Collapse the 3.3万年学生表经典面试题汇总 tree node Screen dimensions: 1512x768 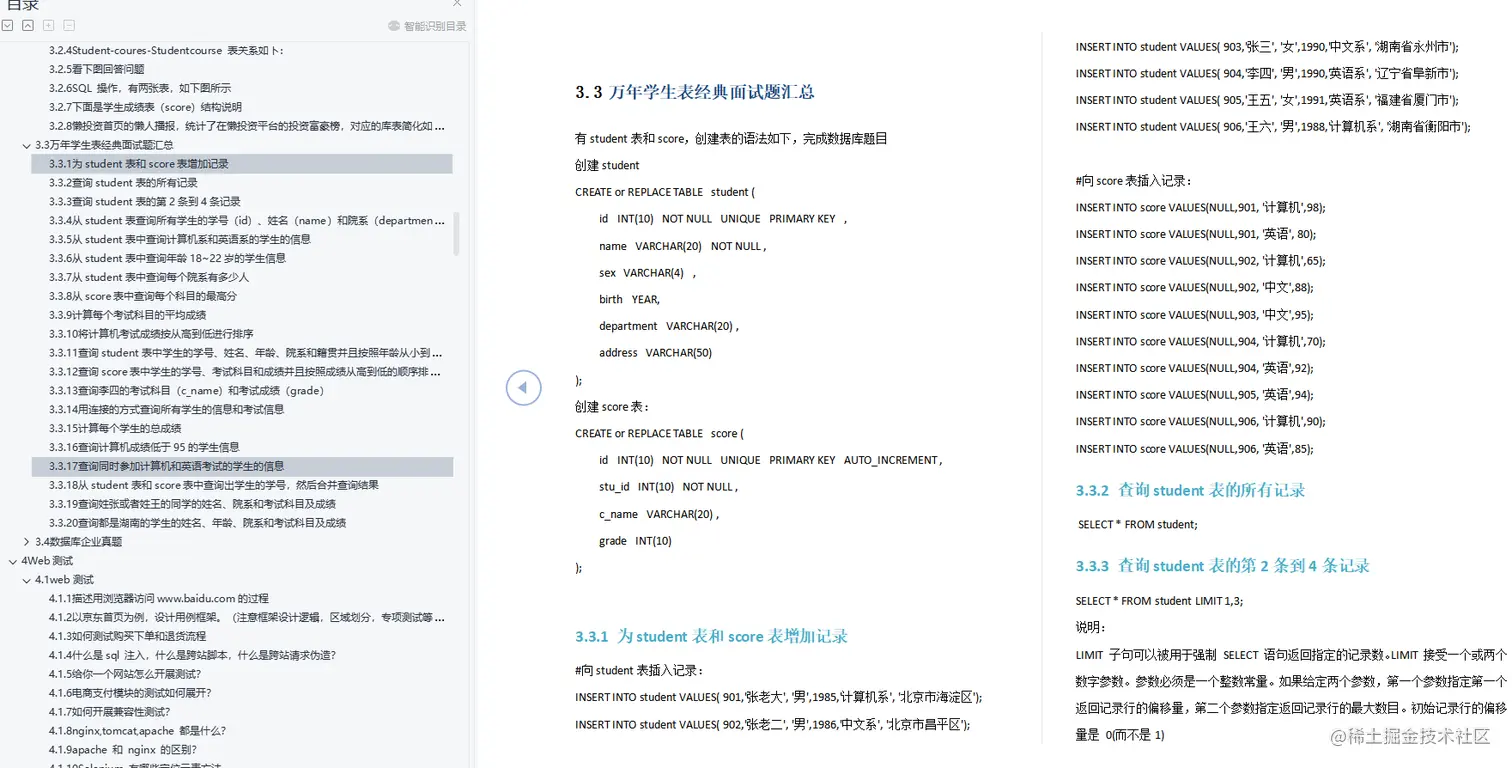tap(27, 145)
